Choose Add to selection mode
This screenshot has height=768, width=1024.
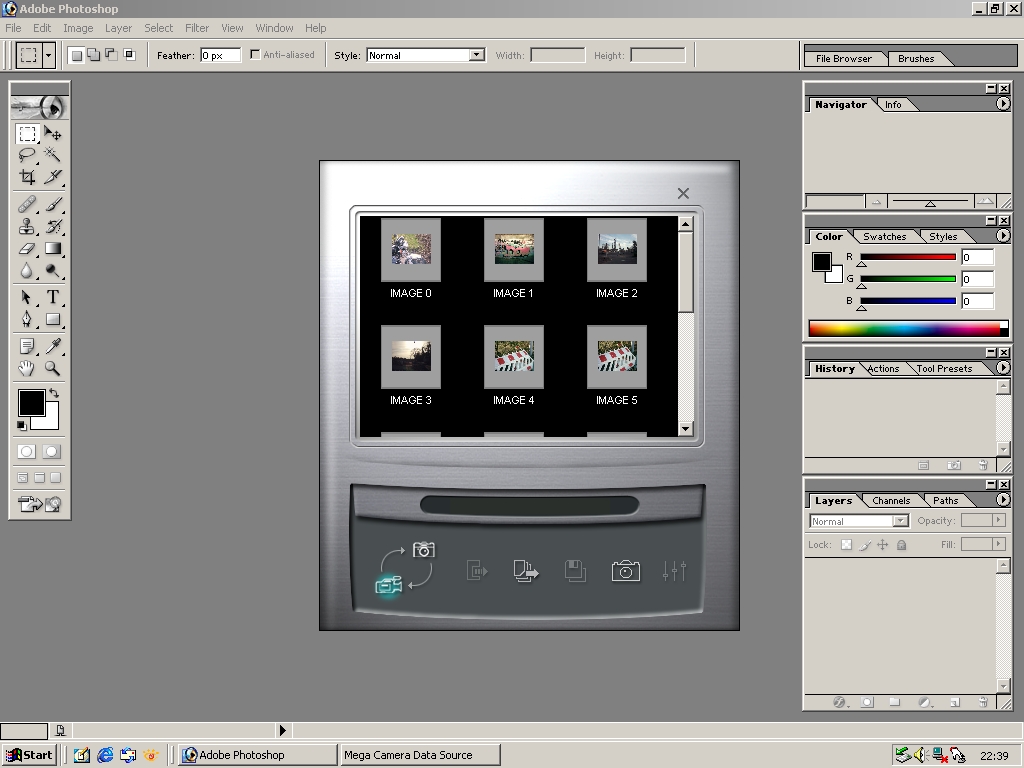click(x=94, y=56)
